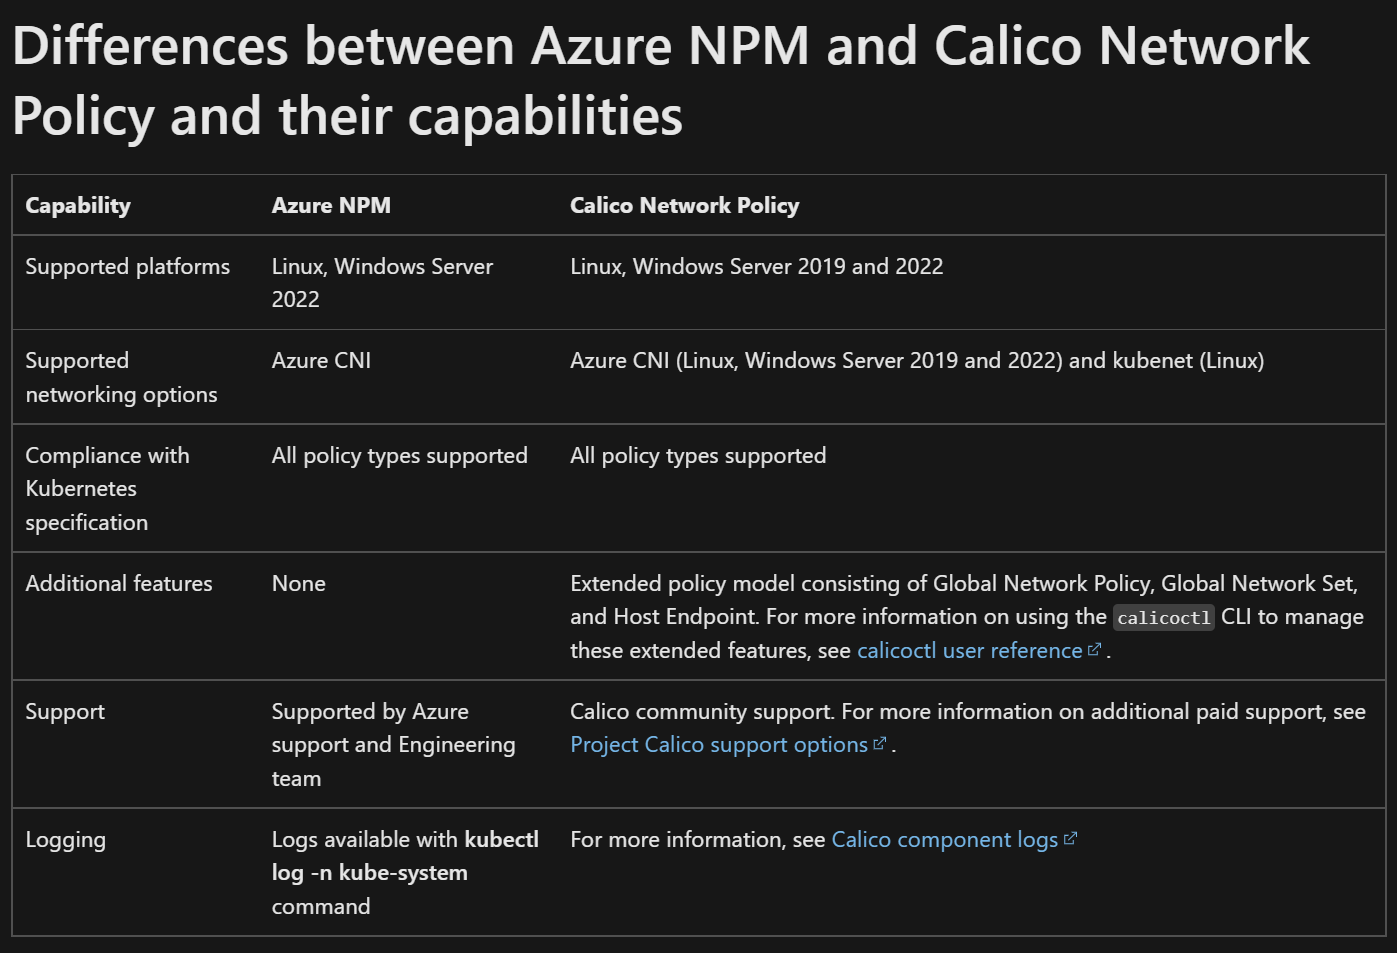The height and width of the screenshot is (953, 1397).
Task: Select the Supported platforms row label
Action: click(128, 267)
